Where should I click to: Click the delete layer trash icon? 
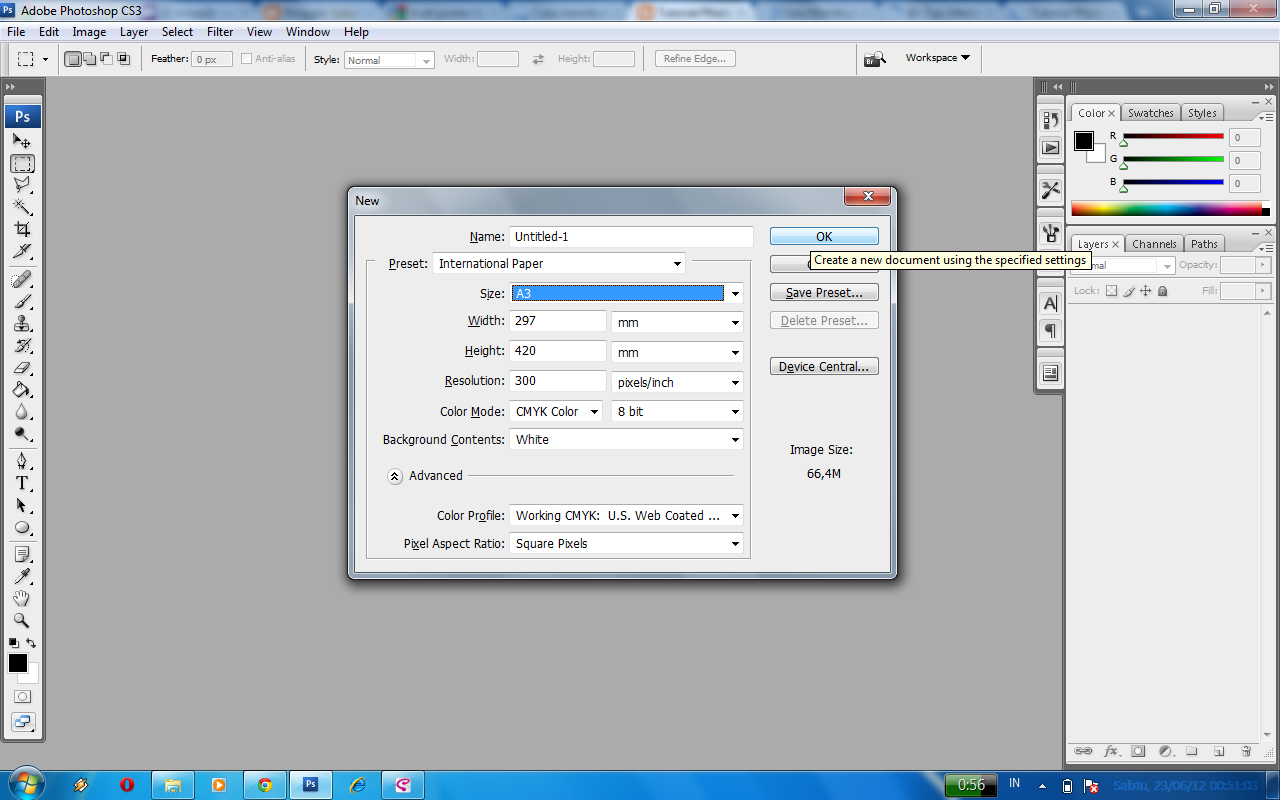[1246, 751]
